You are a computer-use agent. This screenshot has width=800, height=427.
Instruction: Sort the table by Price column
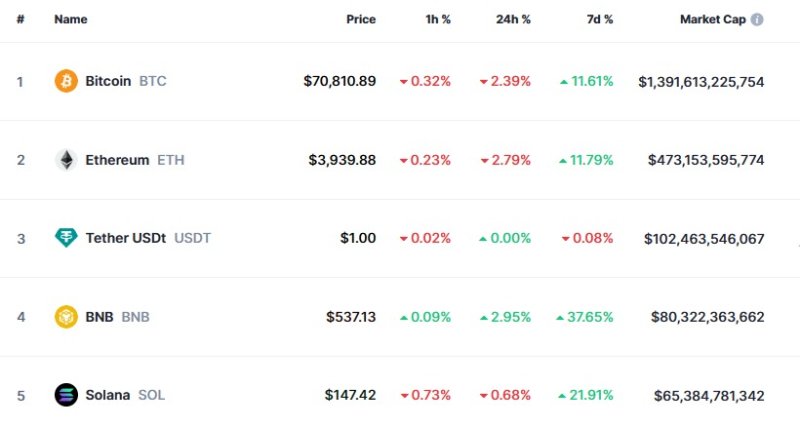(361, 19)
